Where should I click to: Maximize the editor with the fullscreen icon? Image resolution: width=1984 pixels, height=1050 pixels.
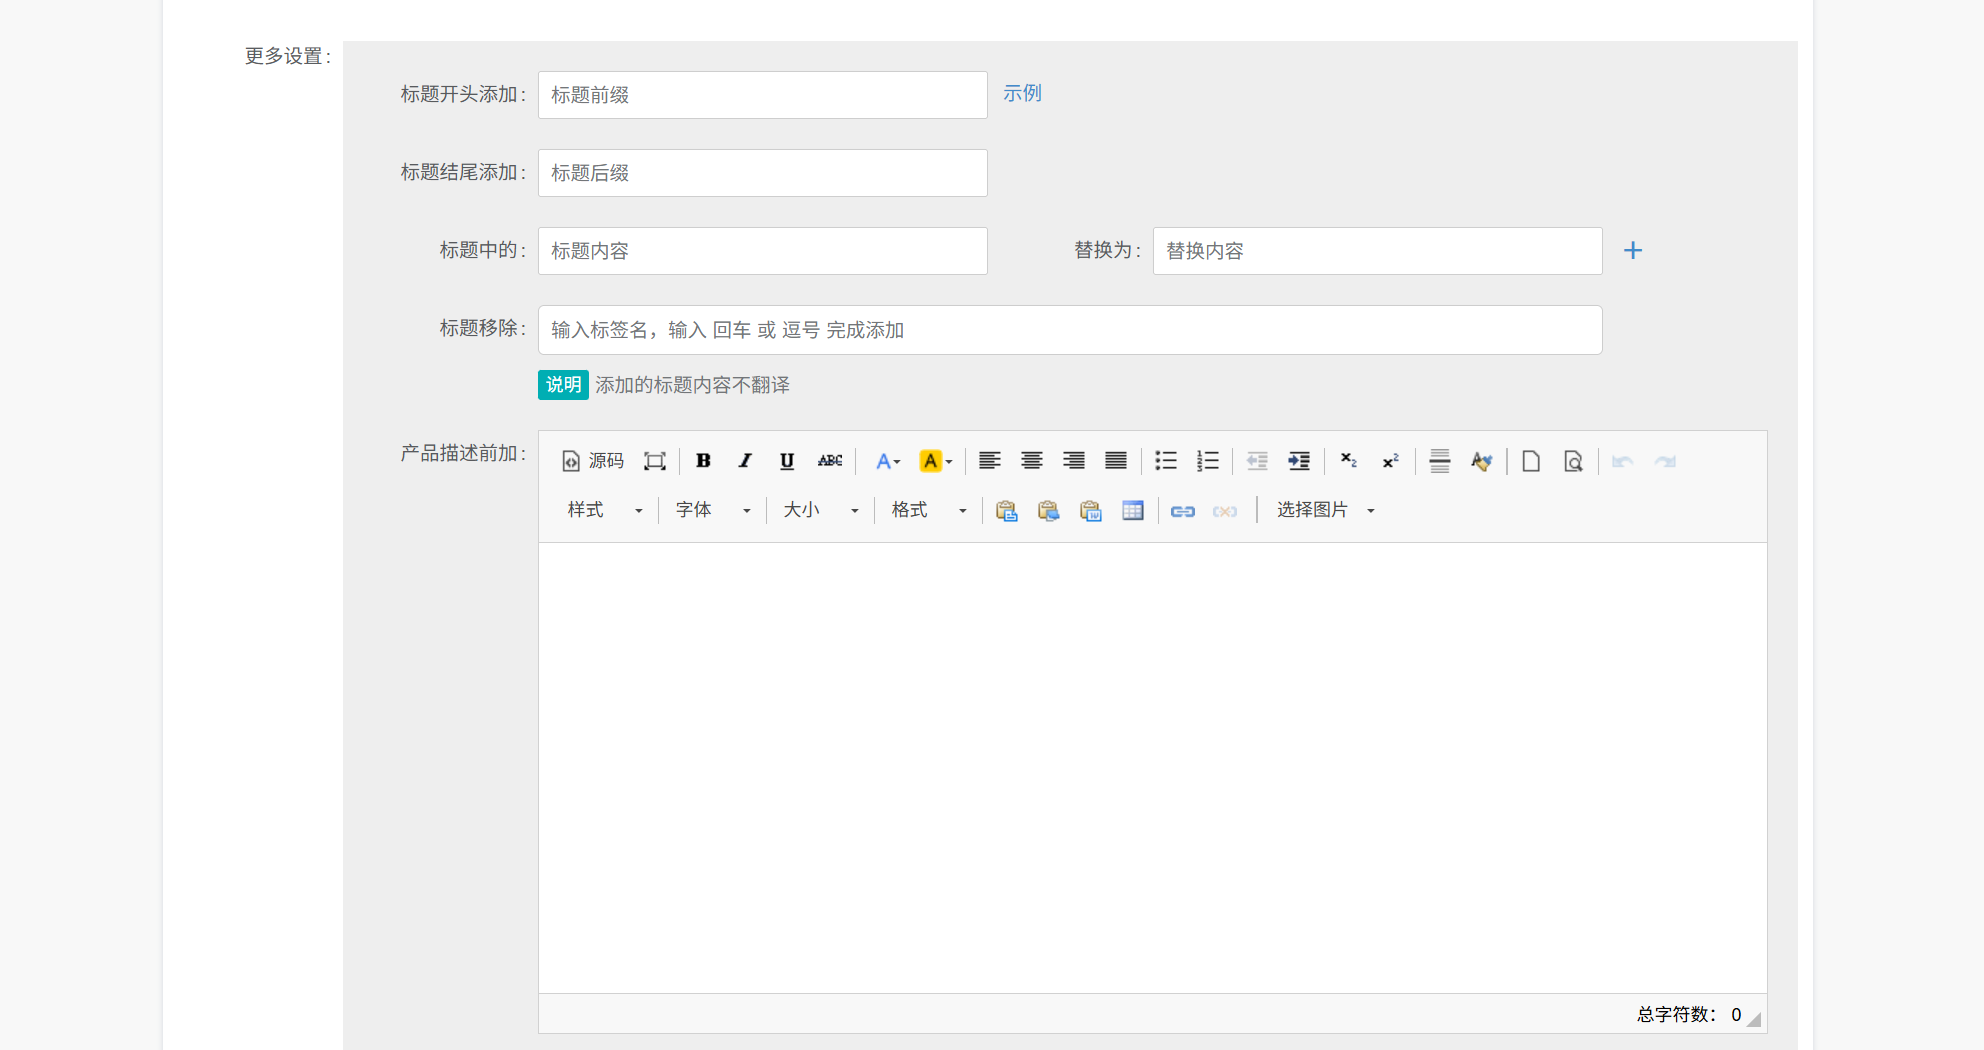tap(654, 461)
